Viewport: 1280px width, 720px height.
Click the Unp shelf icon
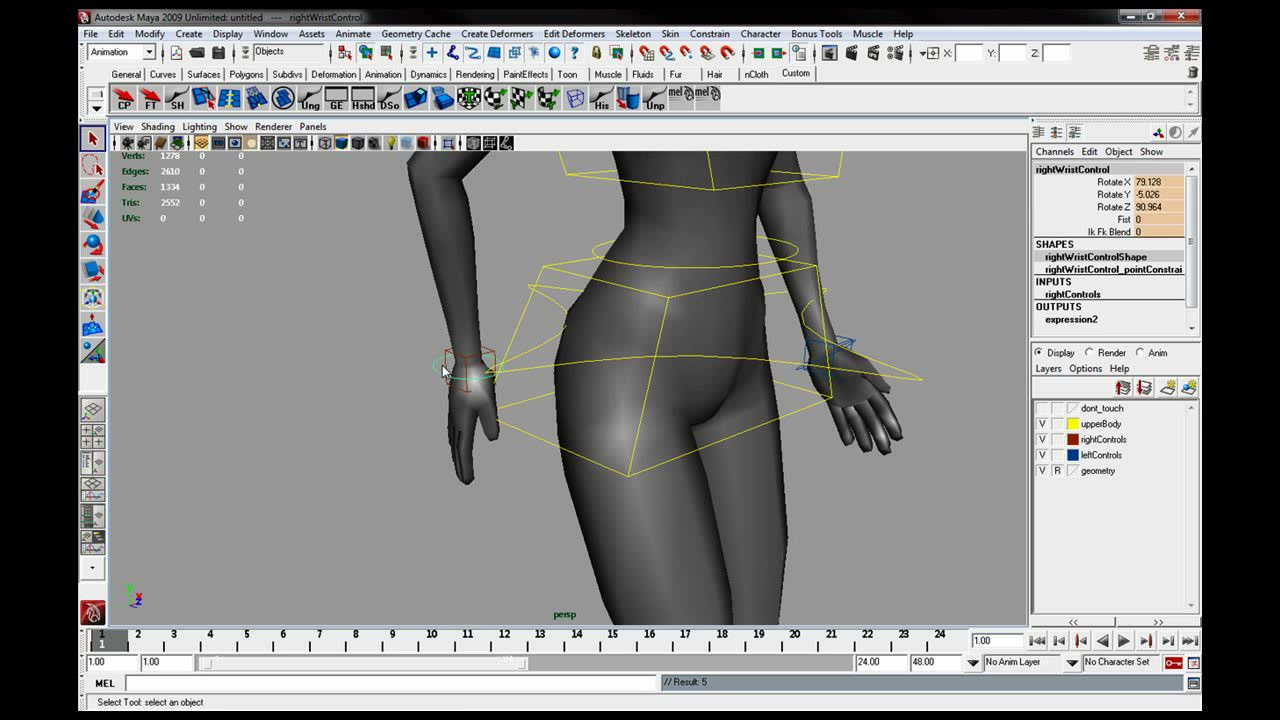pyautogui.click(x=654, y=98)
